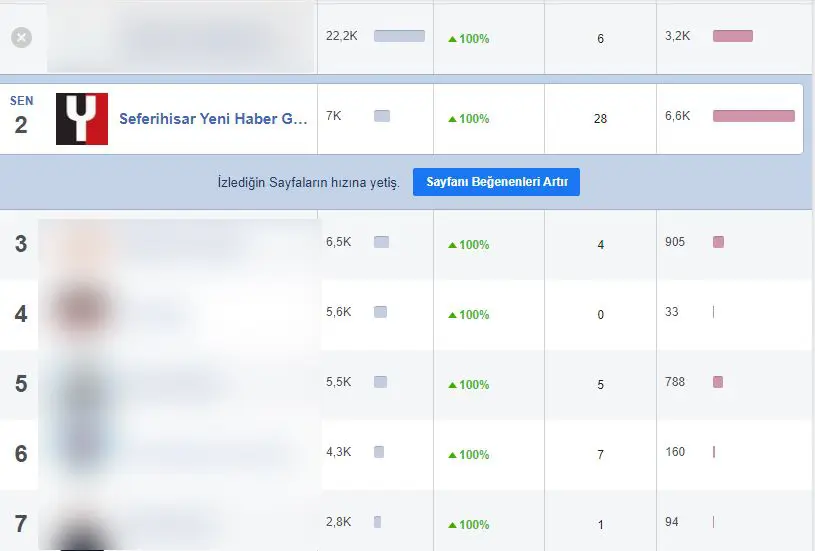Click the 788 engagement value in row 5
Viewport: 815px width, 551px height.
[675, 382]
